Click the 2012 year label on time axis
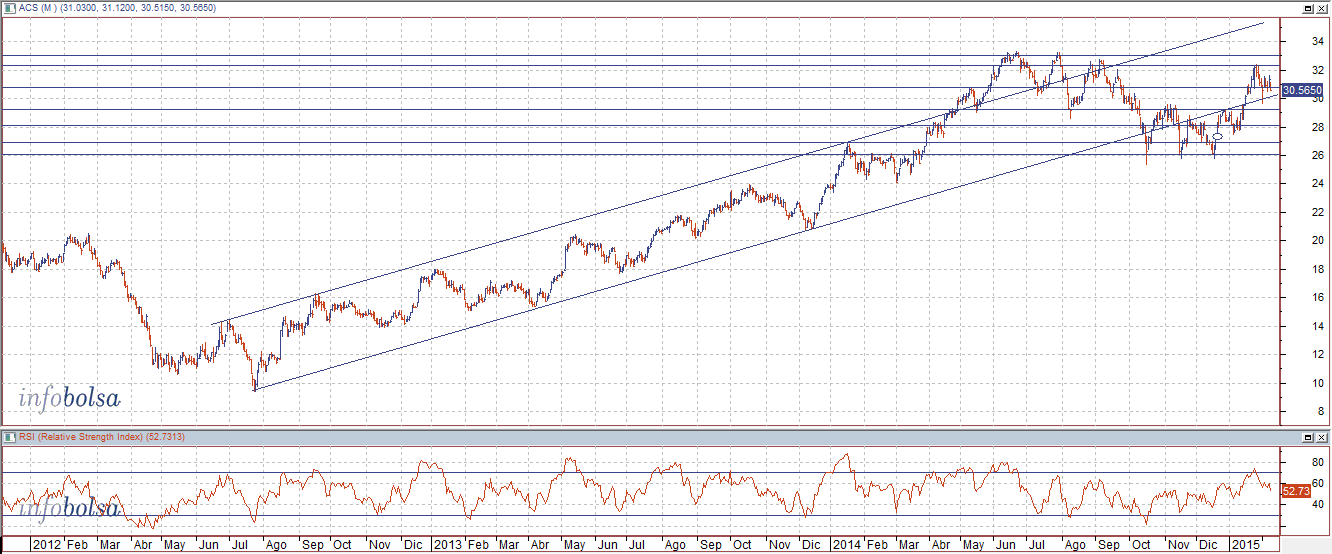 pyautogui.click(x=46, y=545)
